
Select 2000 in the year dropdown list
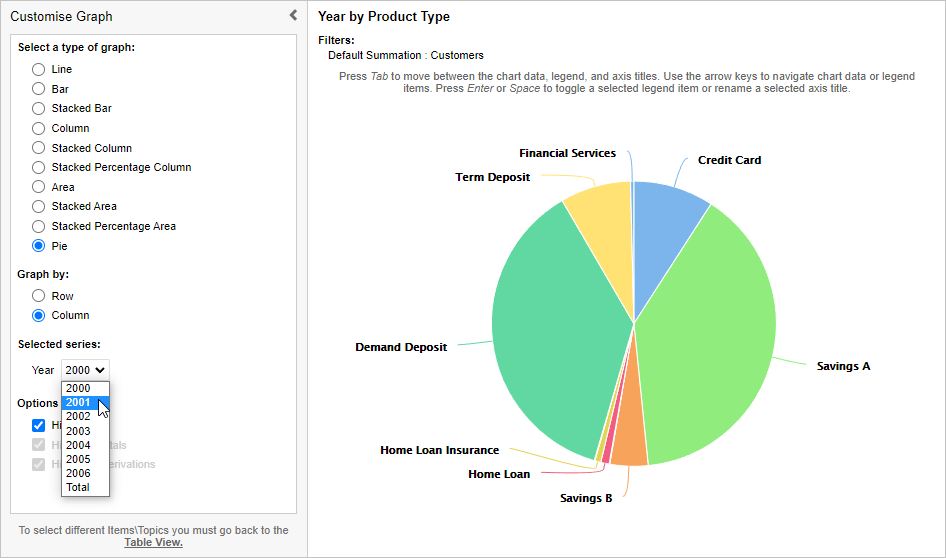click(x=78, y=388)
